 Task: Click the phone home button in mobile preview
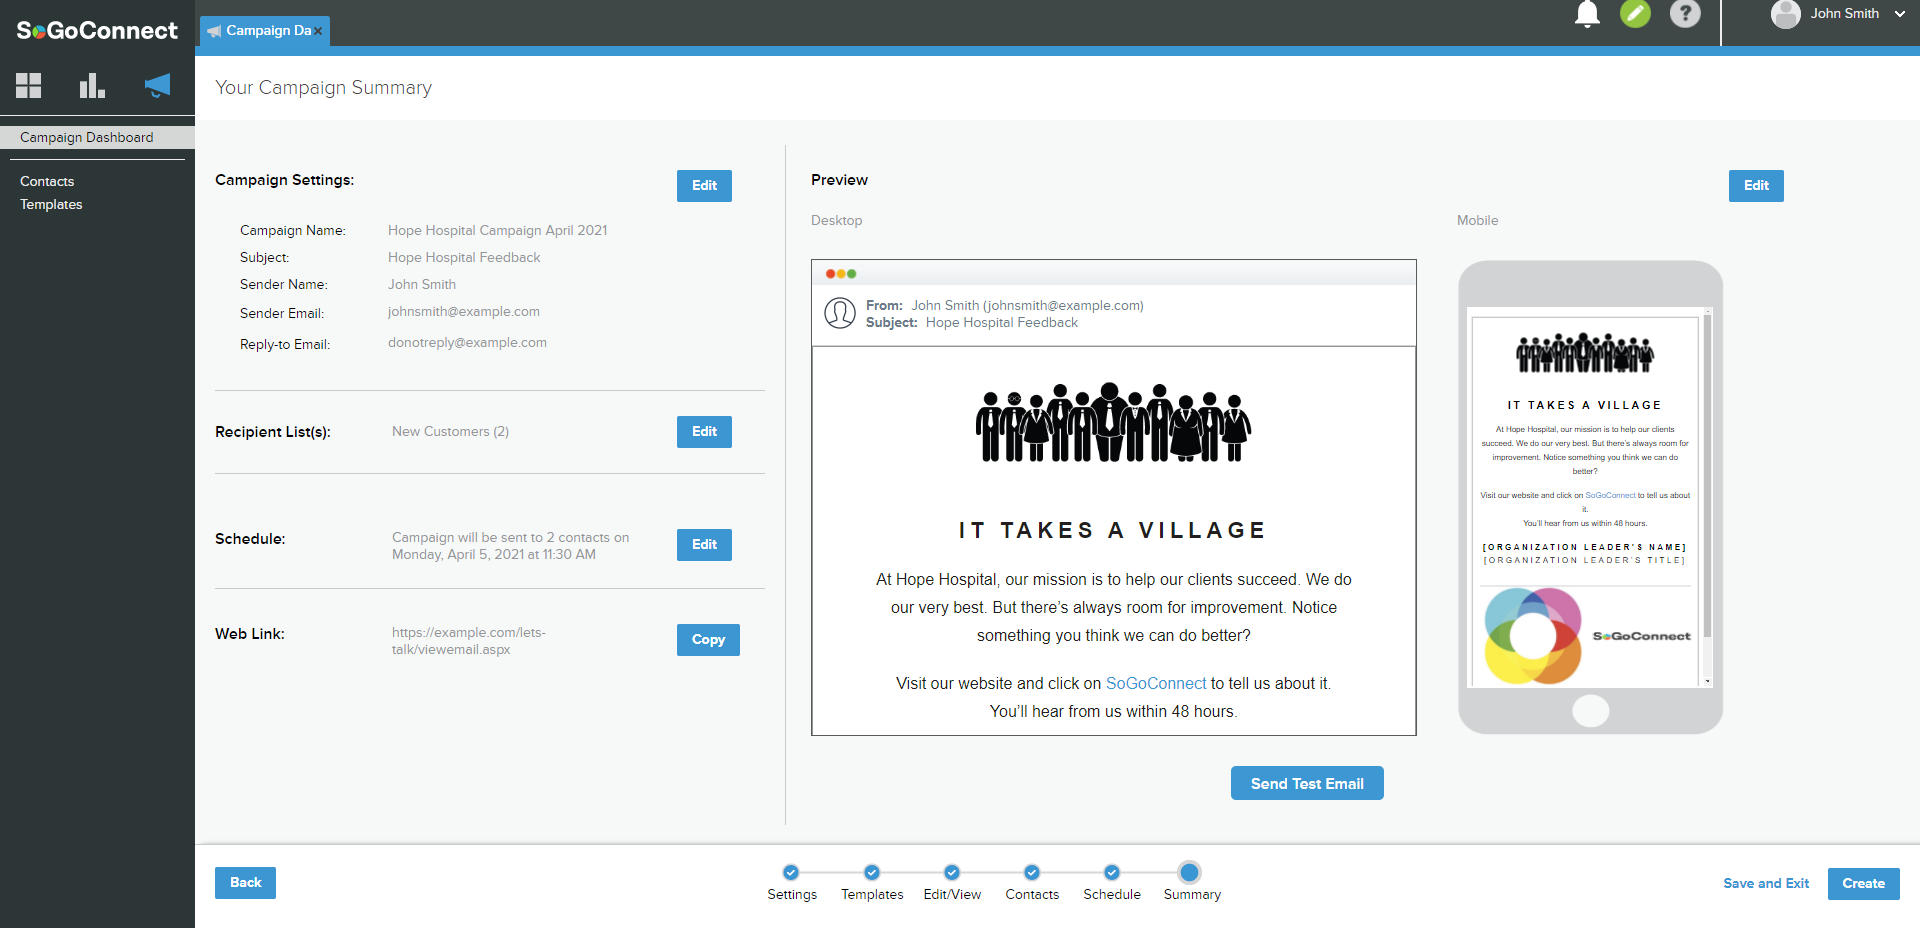coord(1590,711)
